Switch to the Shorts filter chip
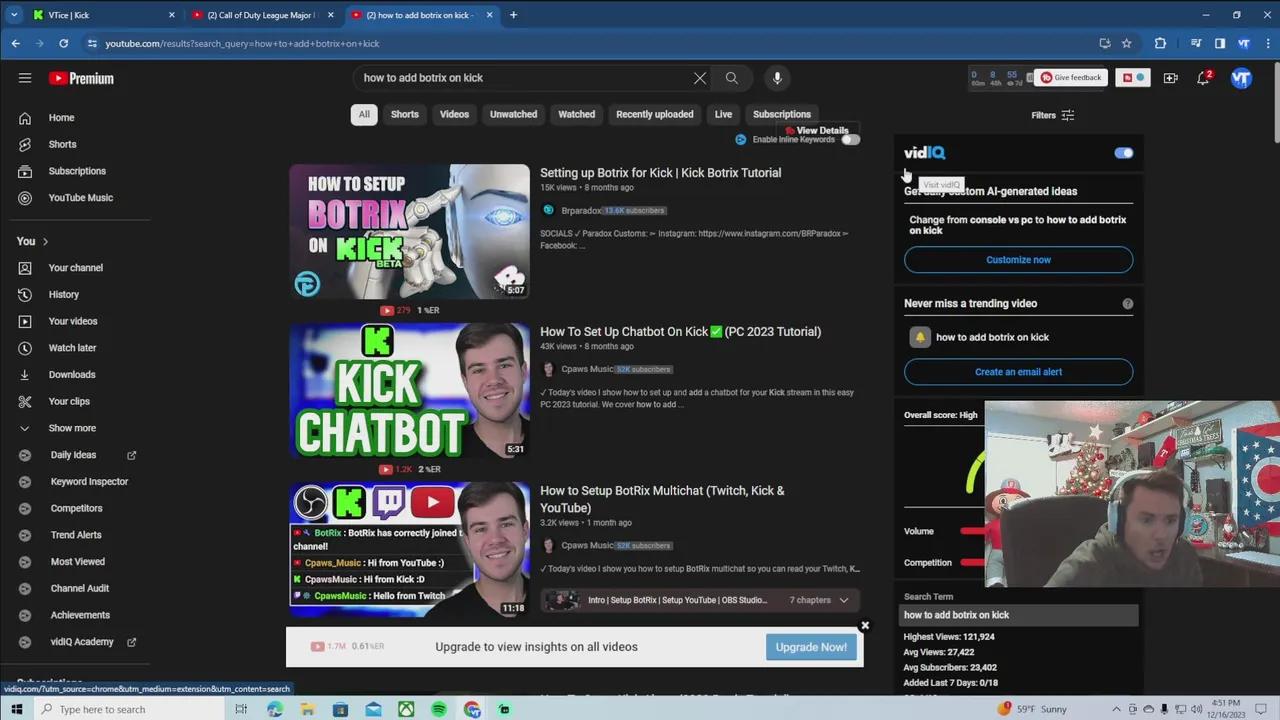Image resolution: width=1280 pixels, height=720 pixels. click(x=404, y=114)
